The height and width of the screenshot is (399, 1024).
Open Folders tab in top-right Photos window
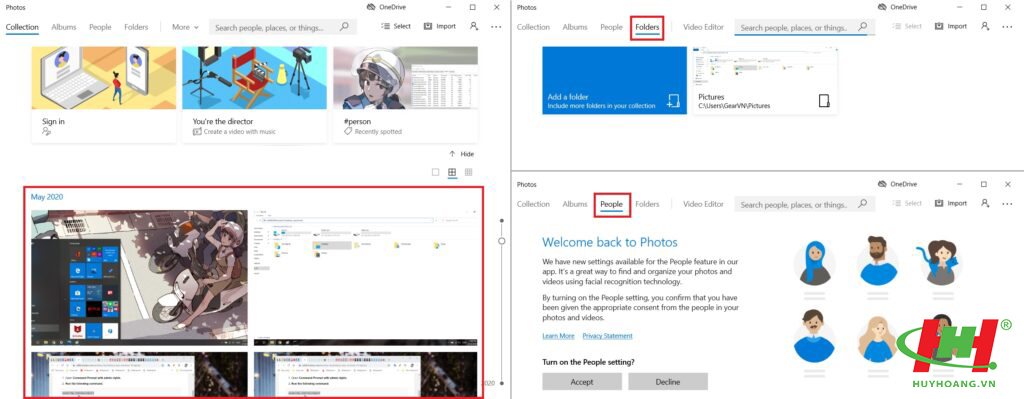[x=647, y=27]
